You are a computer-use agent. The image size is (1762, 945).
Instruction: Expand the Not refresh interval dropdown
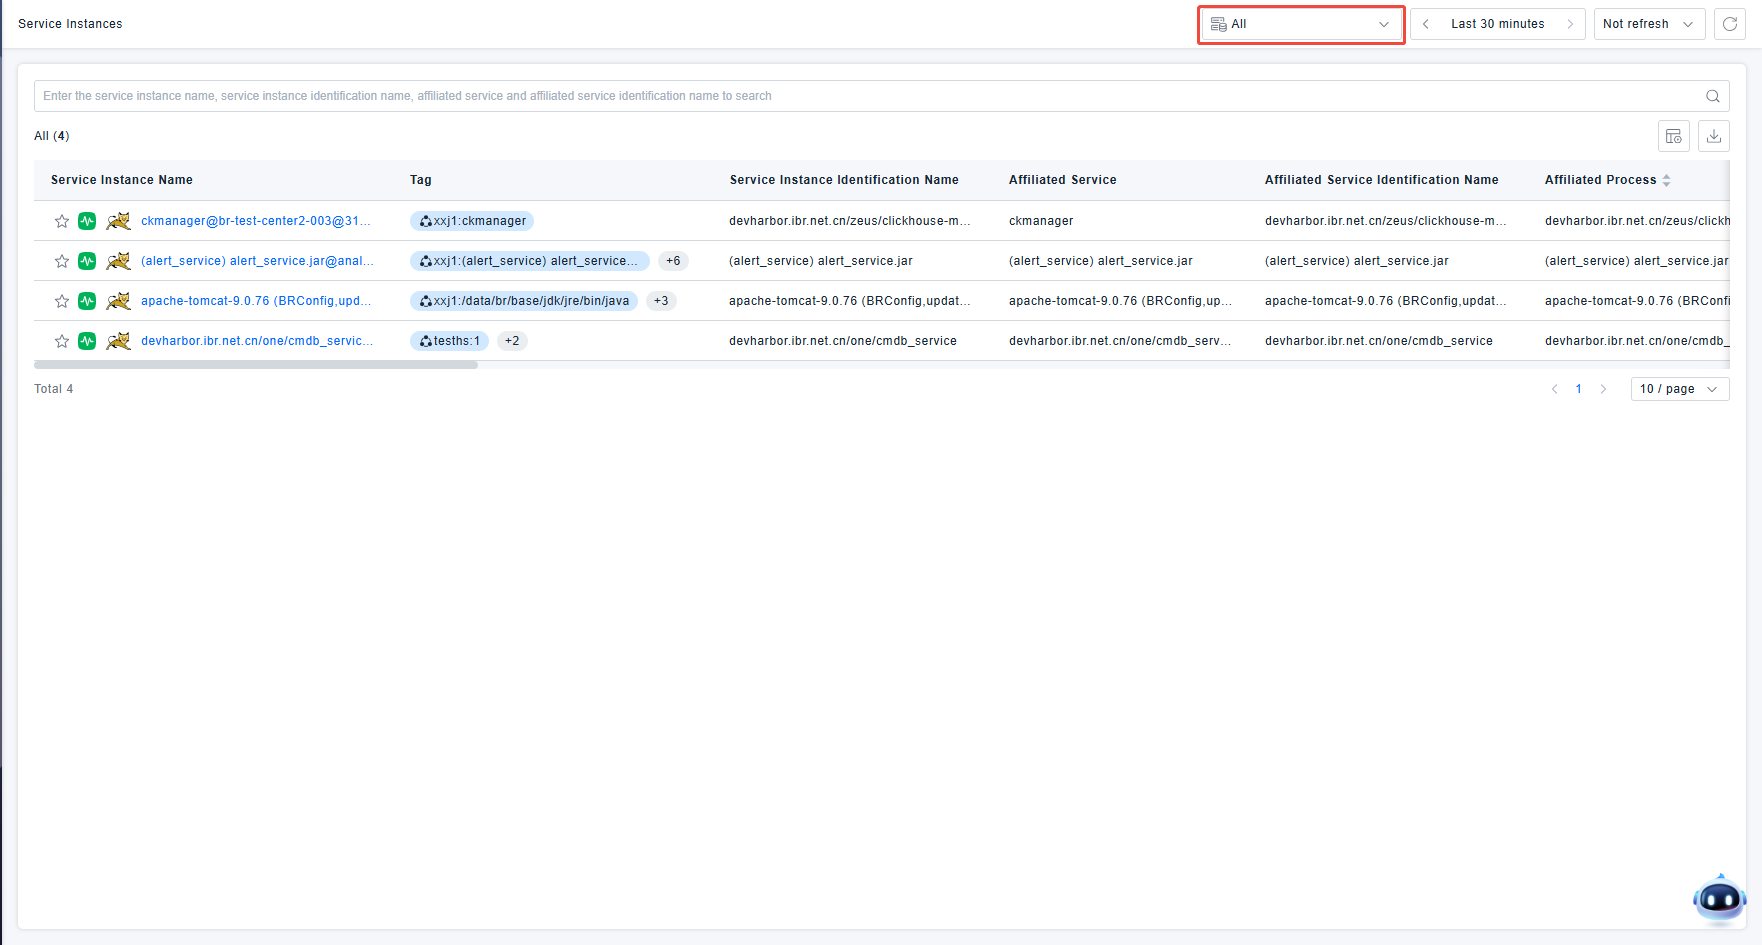[1648, 24]
